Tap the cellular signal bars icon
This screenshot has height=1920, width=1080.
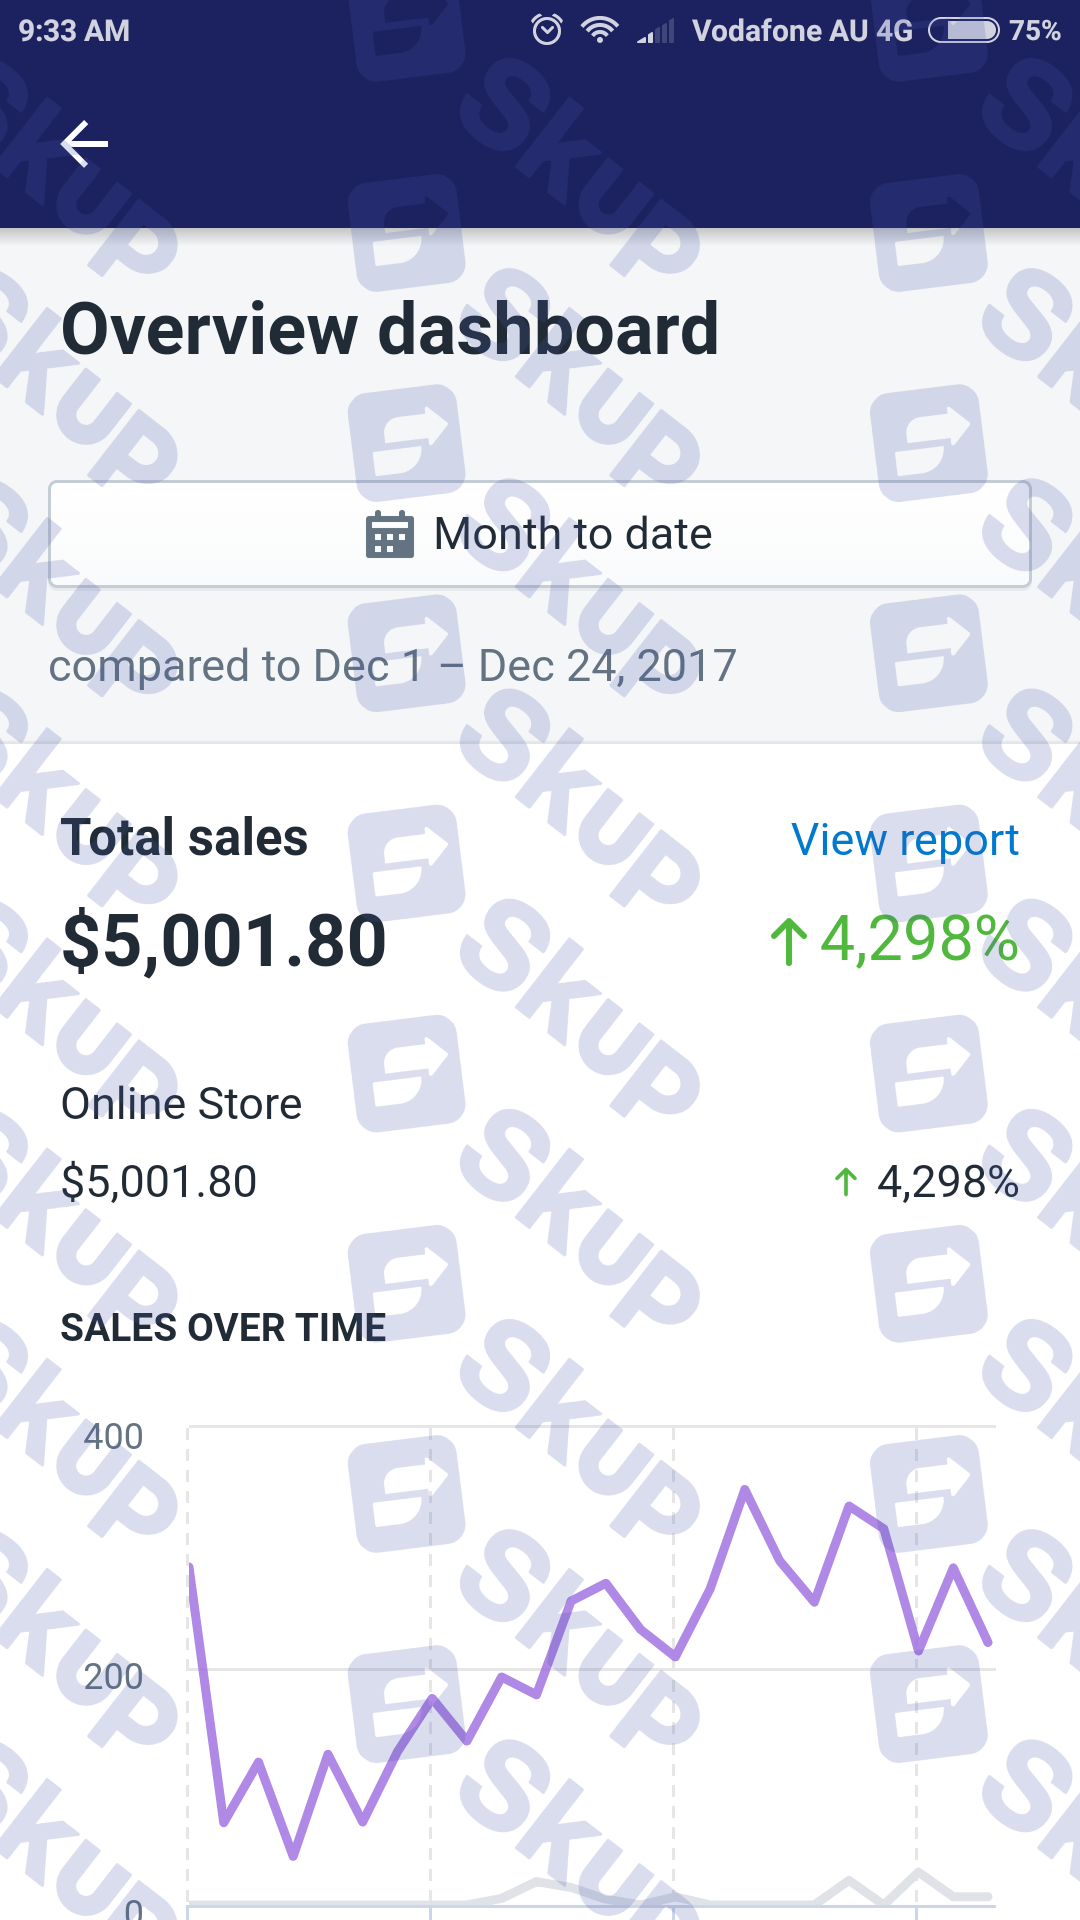click(656, 31)
